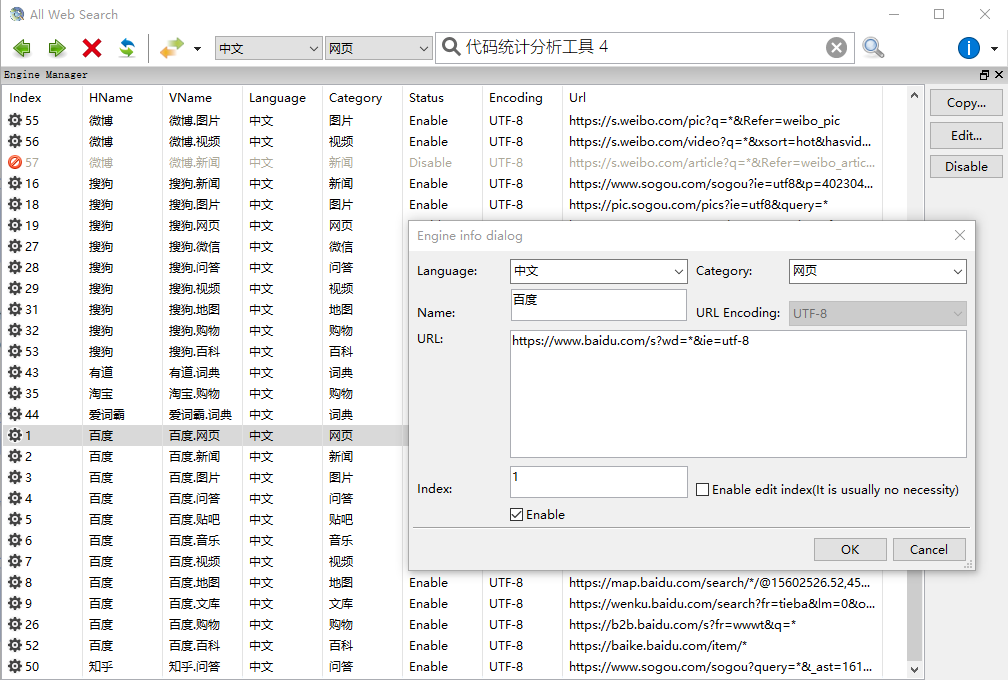Click gear icon of engine row 44
Viewport: 1008px width, 680px height.
[x=15, y=415]
